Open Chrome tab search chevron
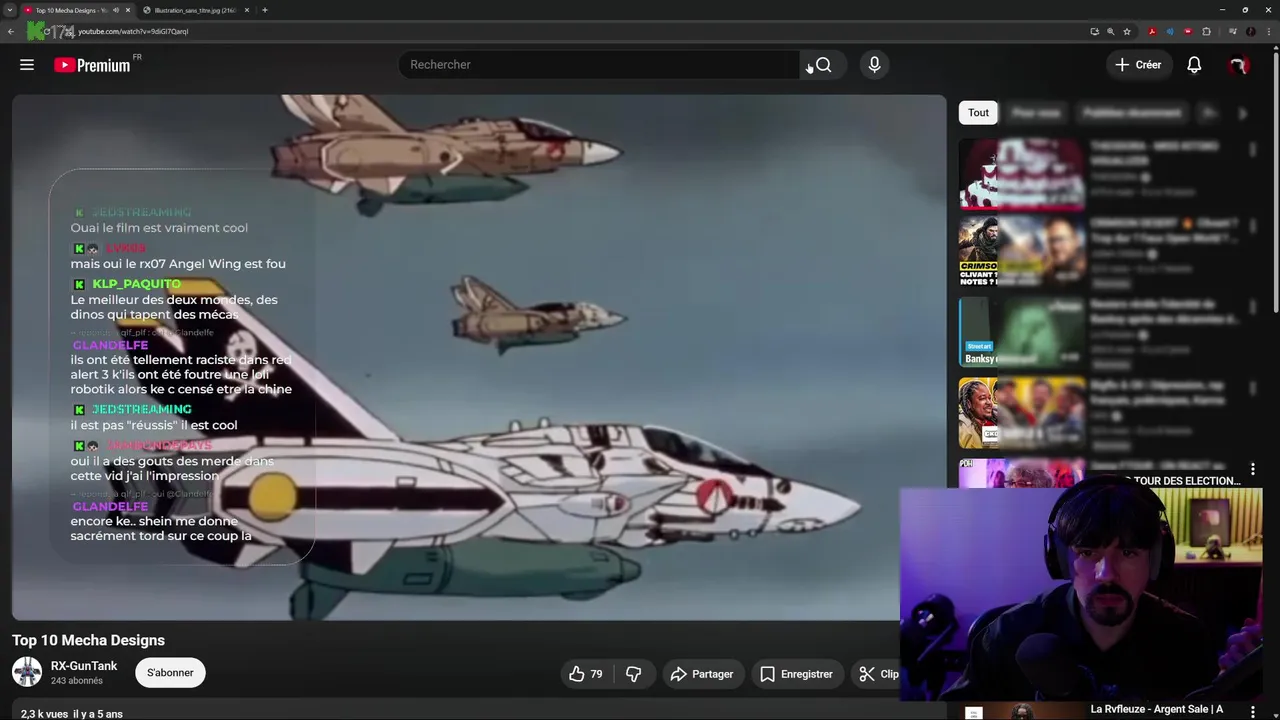This screenshot has width=1280, height=720. [9, 10]
